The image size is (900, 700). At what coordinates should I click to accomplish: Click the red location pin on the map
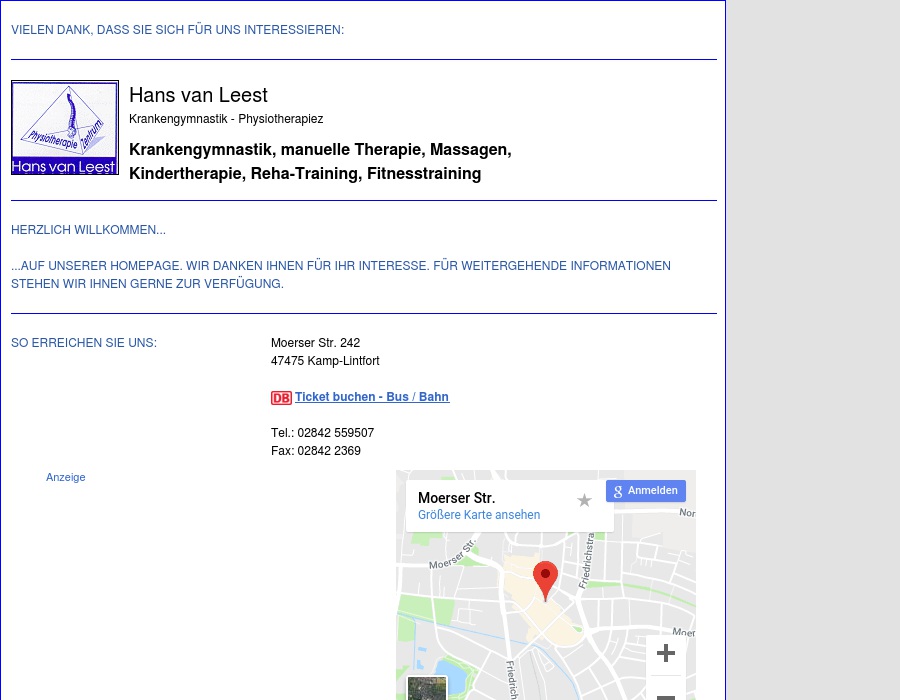tap(545, 578)
